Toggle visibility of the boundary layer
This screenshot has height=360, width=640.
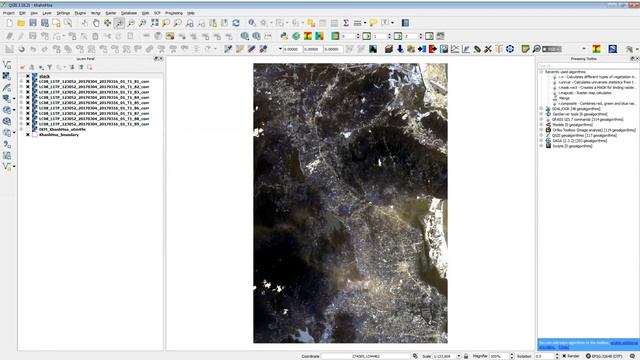tap(28, 135)
